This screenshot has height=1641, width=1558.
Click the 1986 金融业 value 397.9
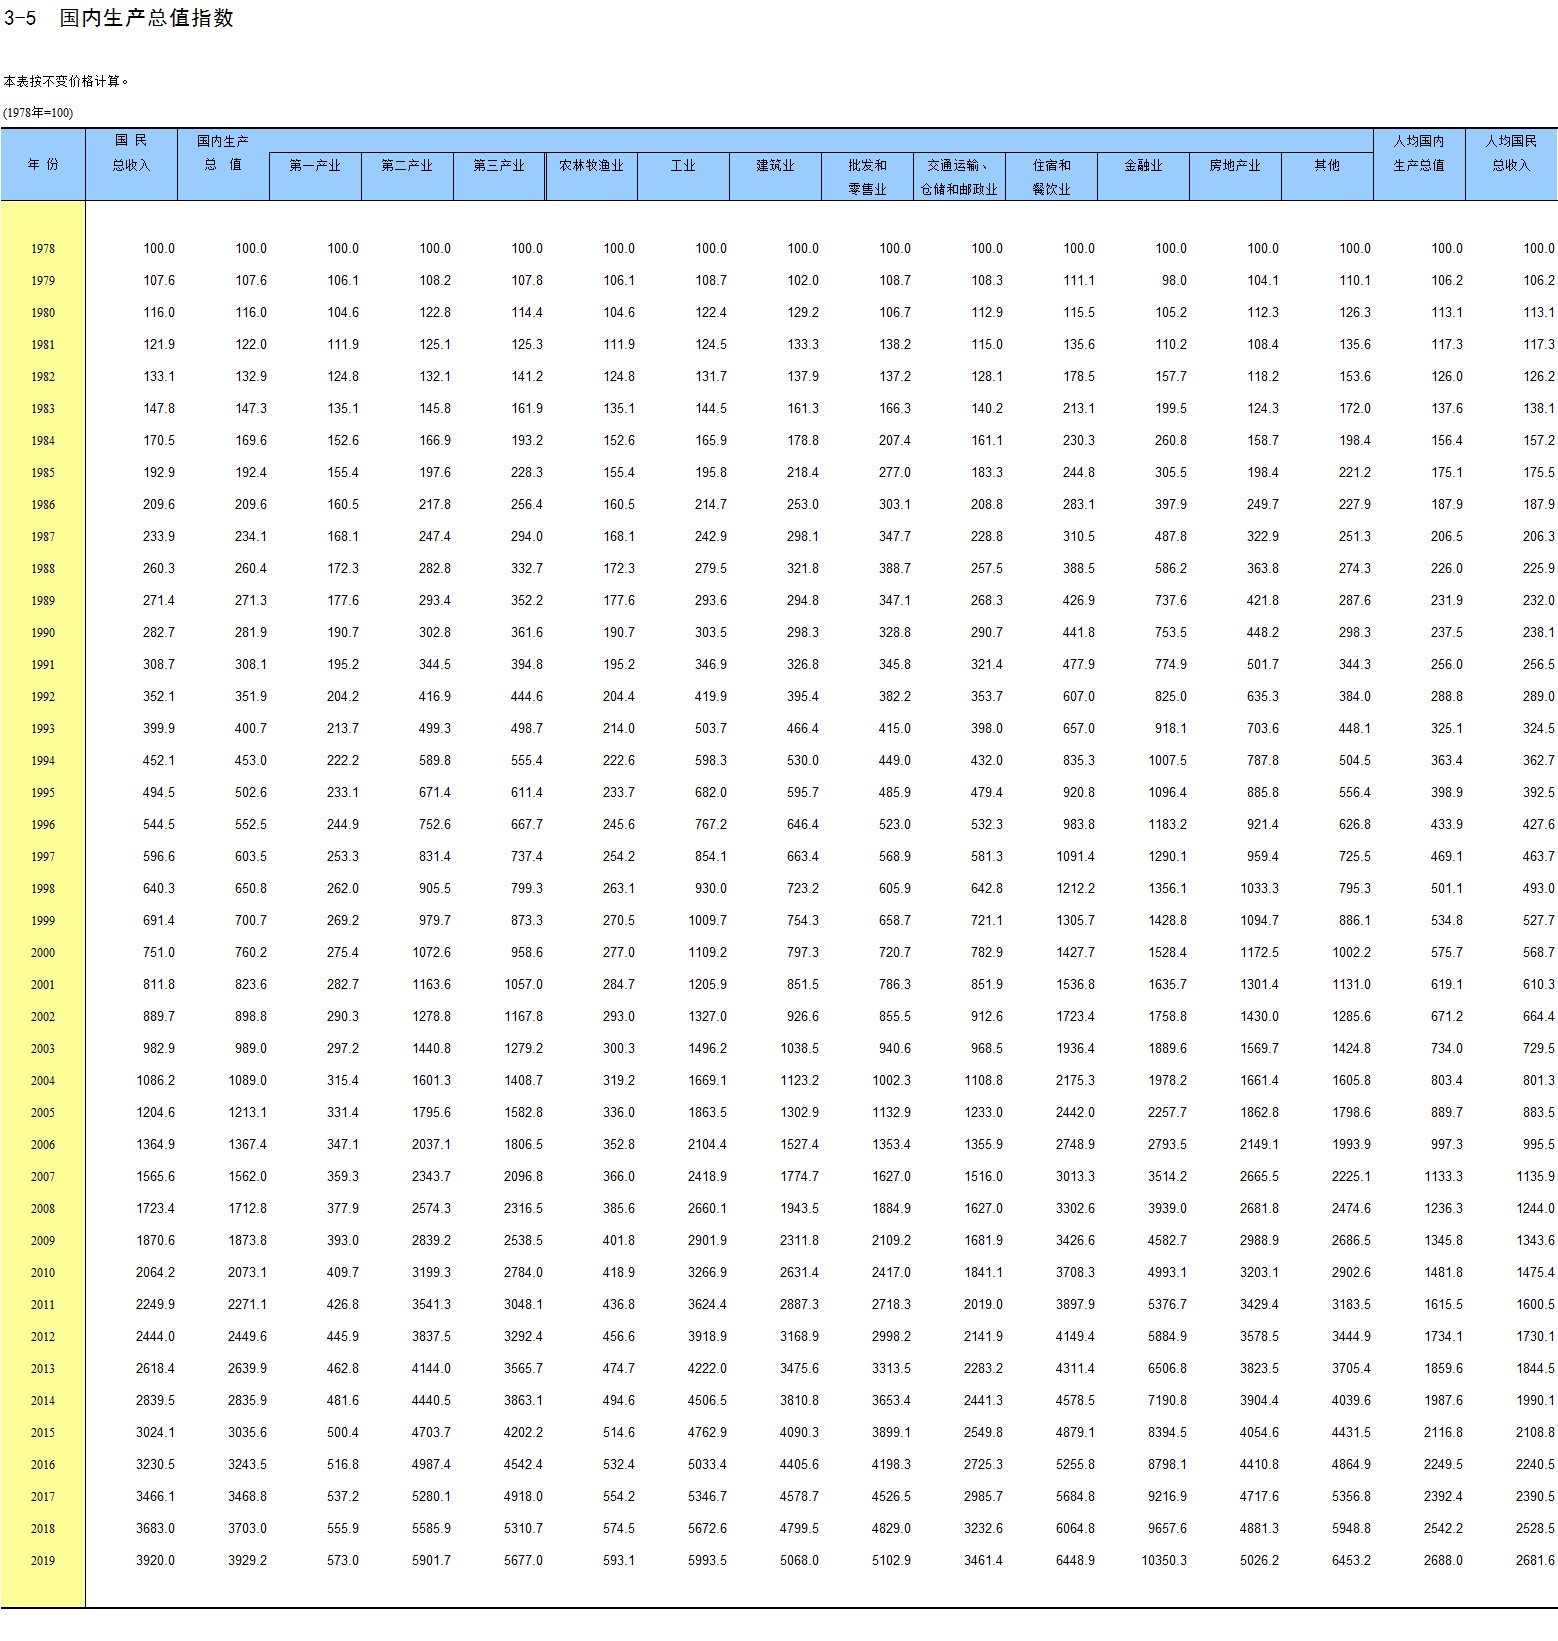tap(1171, 505)
